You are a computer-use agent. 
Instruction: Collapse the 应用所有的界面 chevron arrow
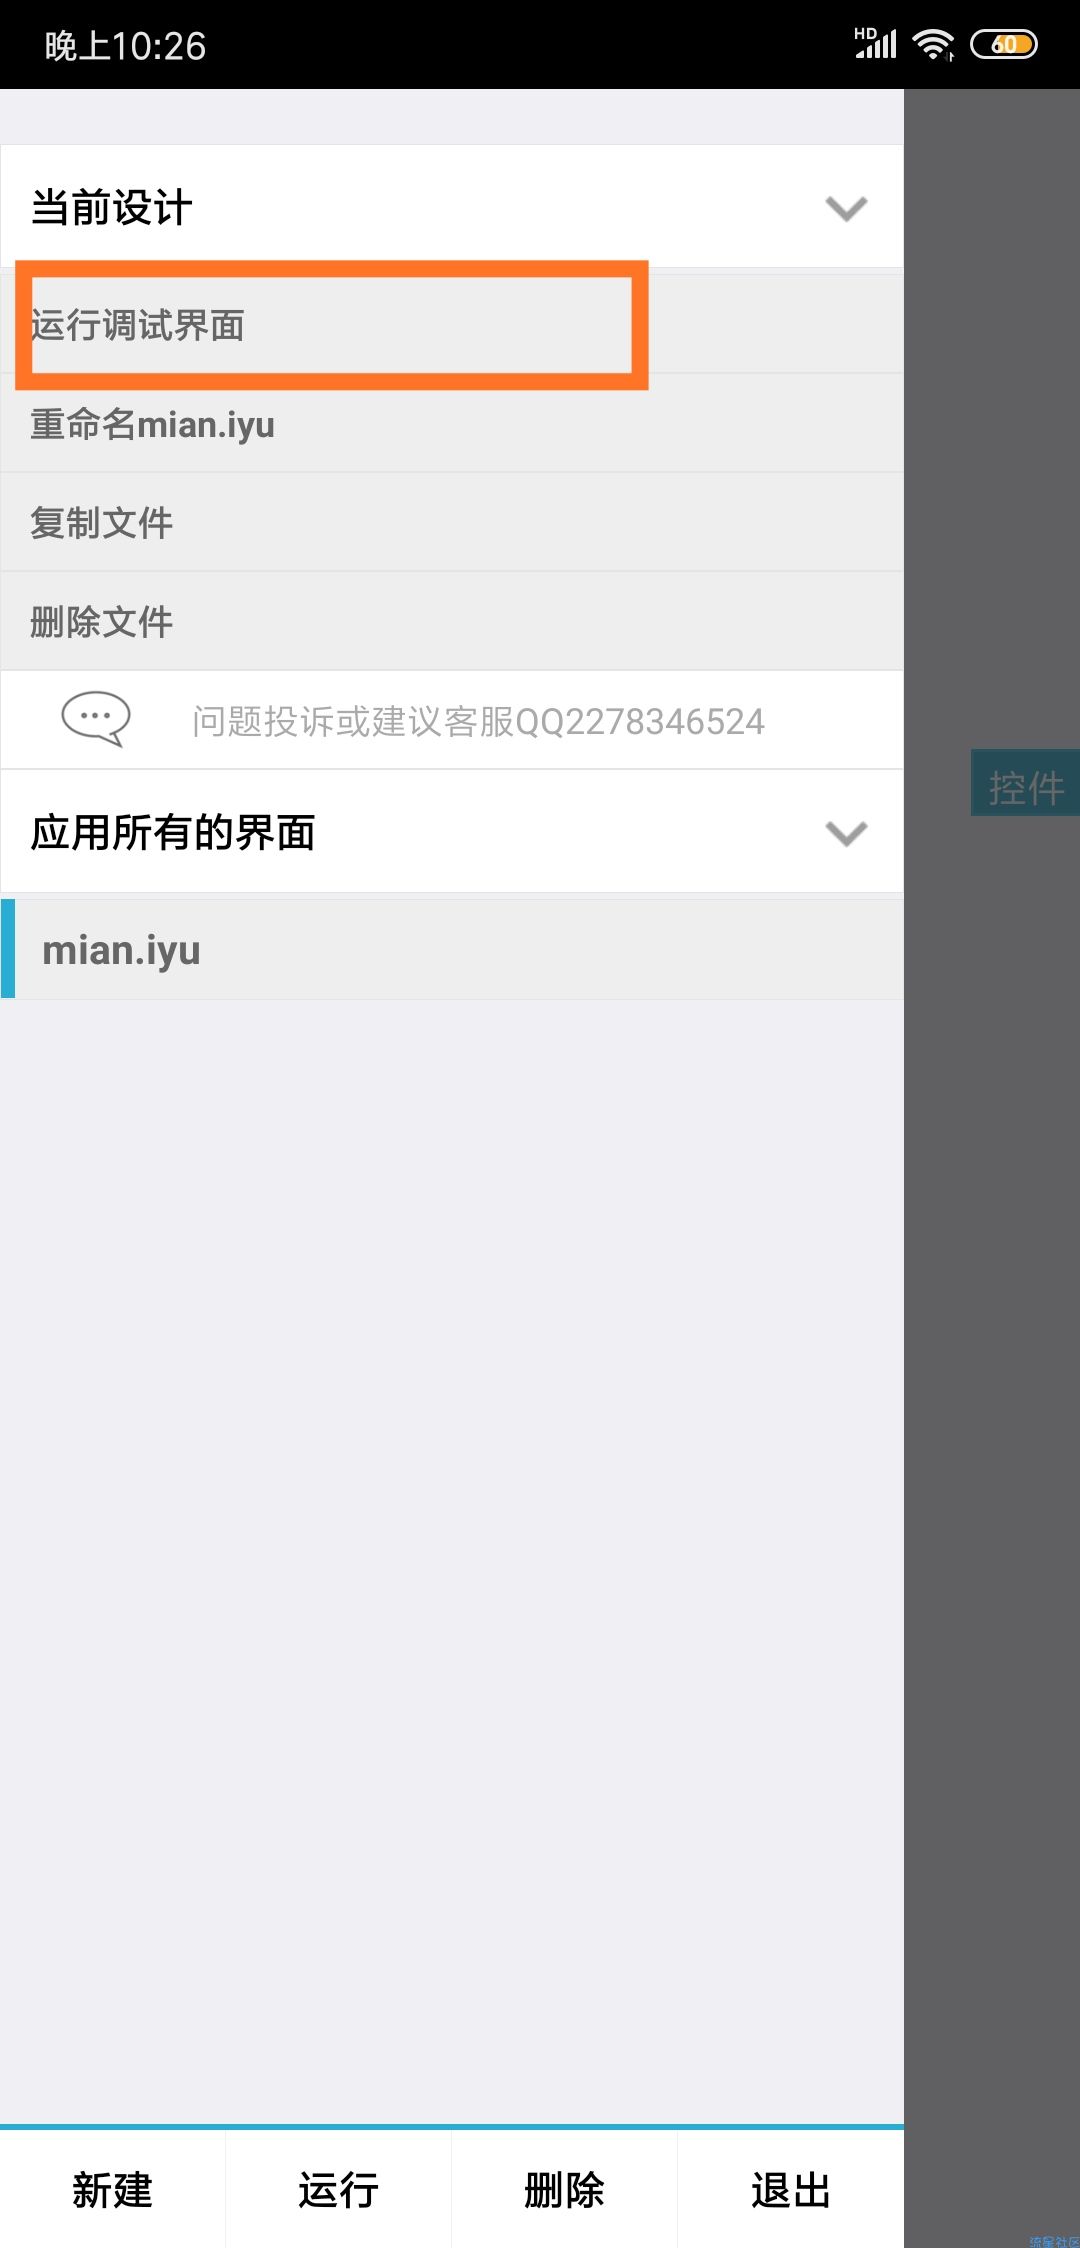[846, 833]
